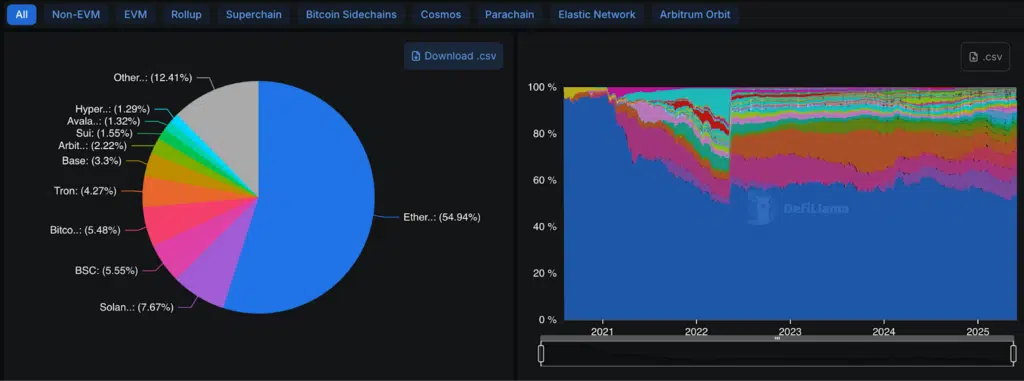Click the 2024 x-axis label
Image resolution: width=1024 pixels, height=381 pixels.
(x=884, y=331)
